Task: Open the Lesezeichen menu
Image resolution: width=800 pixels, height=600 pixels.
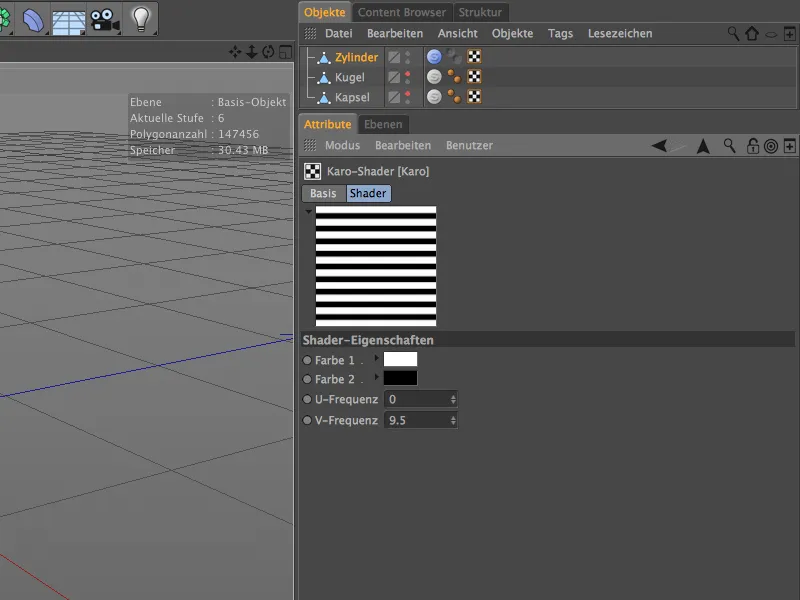Action: click(x=620, y=34)
